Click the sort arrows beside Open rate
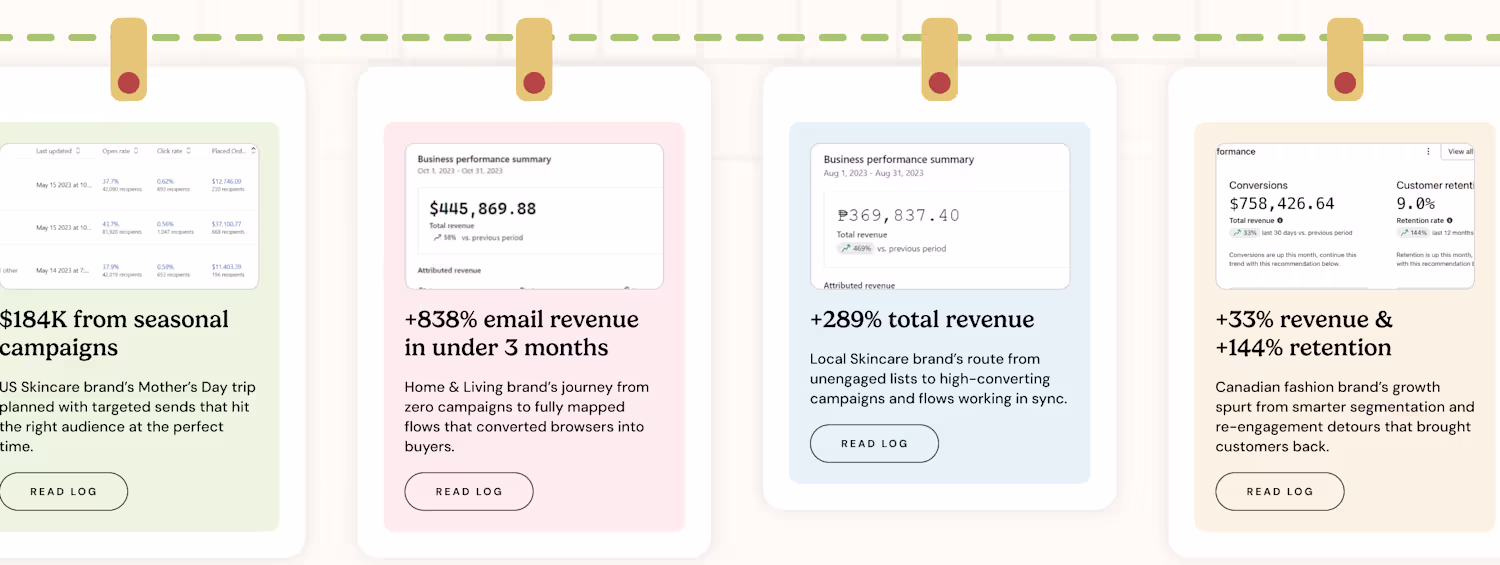The width and height of the screenshot is (1500, 565). tap(136, 151)
